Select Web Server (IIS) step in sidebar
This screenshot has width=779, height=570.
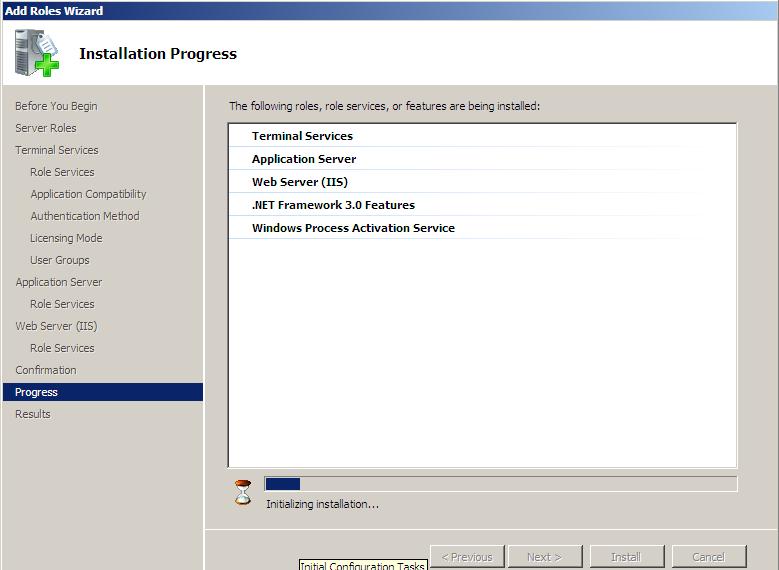click(x=56, y=326)
